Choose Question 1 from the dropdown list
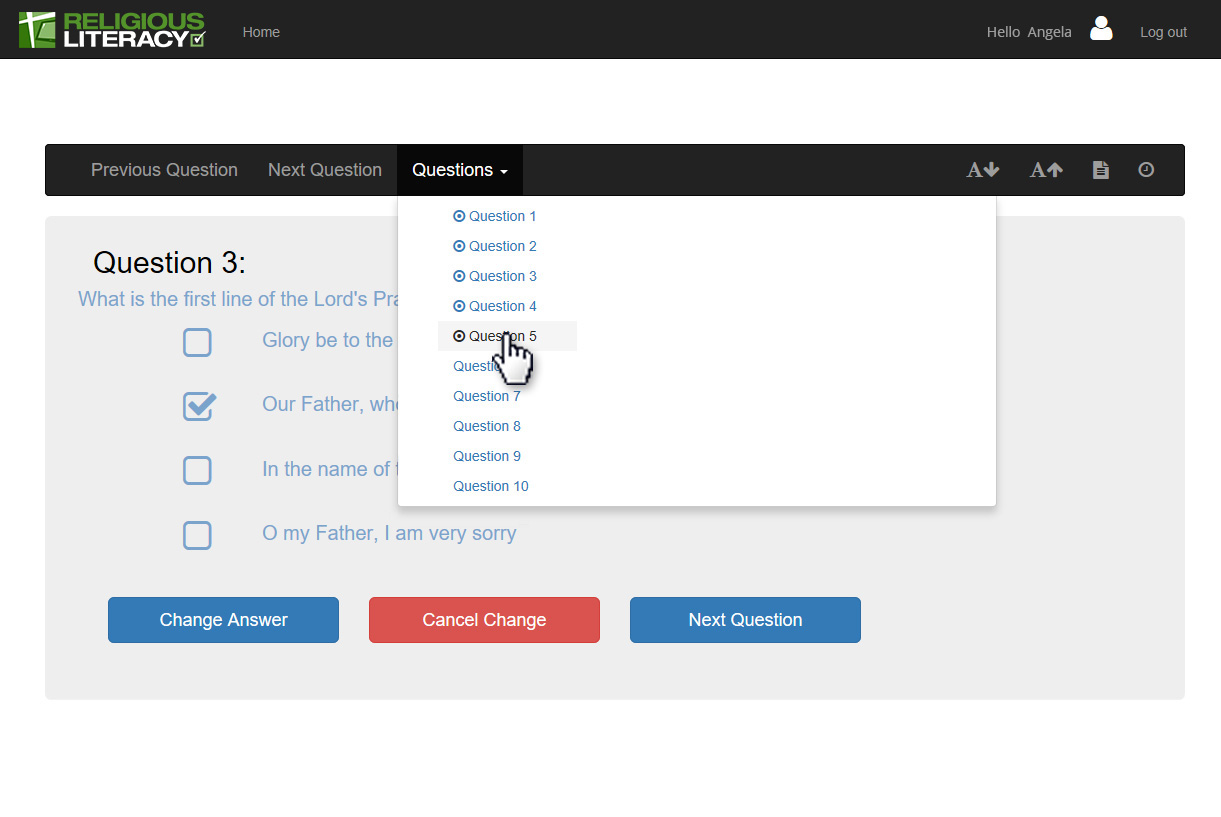This screenshot has width=1221, height=817. pos(502,216)
